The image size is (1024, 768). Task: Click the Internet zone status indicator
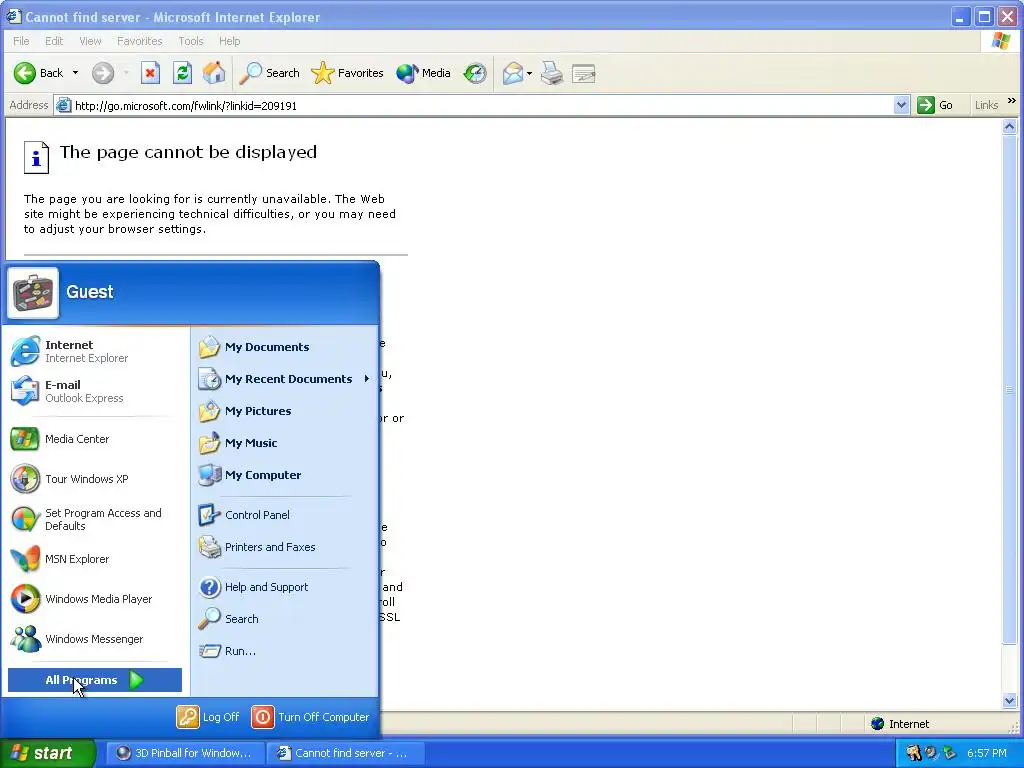[900, 724]
